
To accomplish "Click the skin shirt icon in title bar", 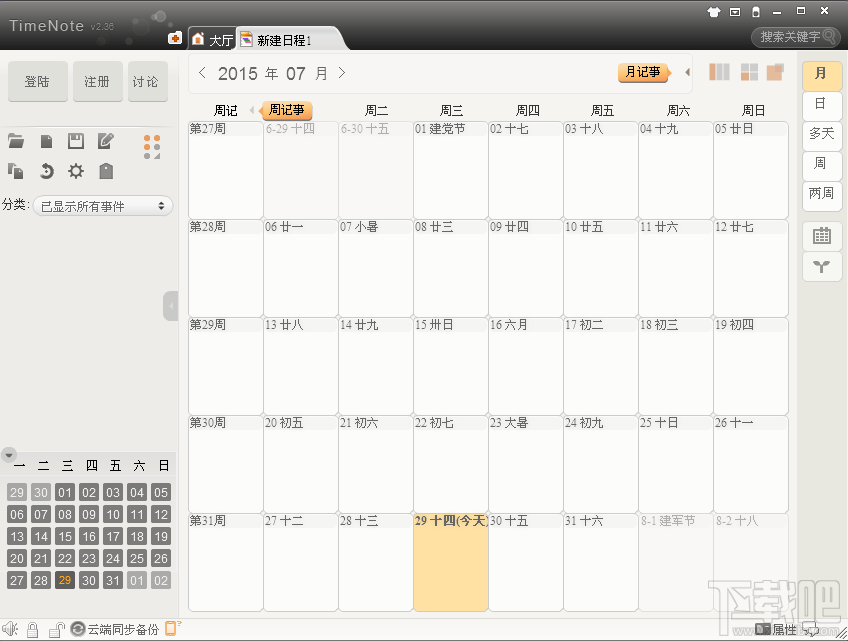I will coord(714,12).
